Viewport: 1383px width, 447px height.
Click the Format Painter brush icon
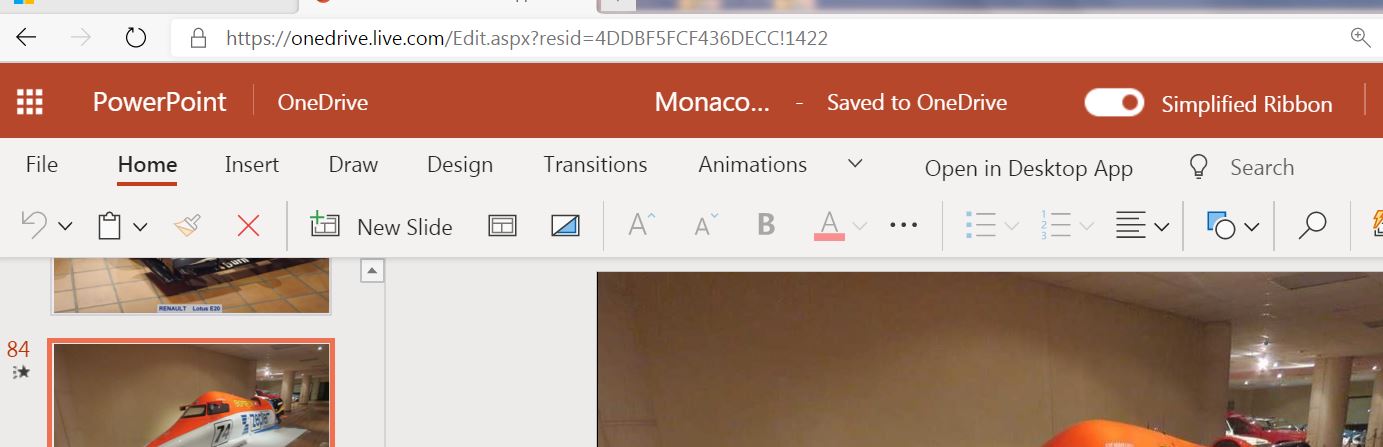point(187,226)
